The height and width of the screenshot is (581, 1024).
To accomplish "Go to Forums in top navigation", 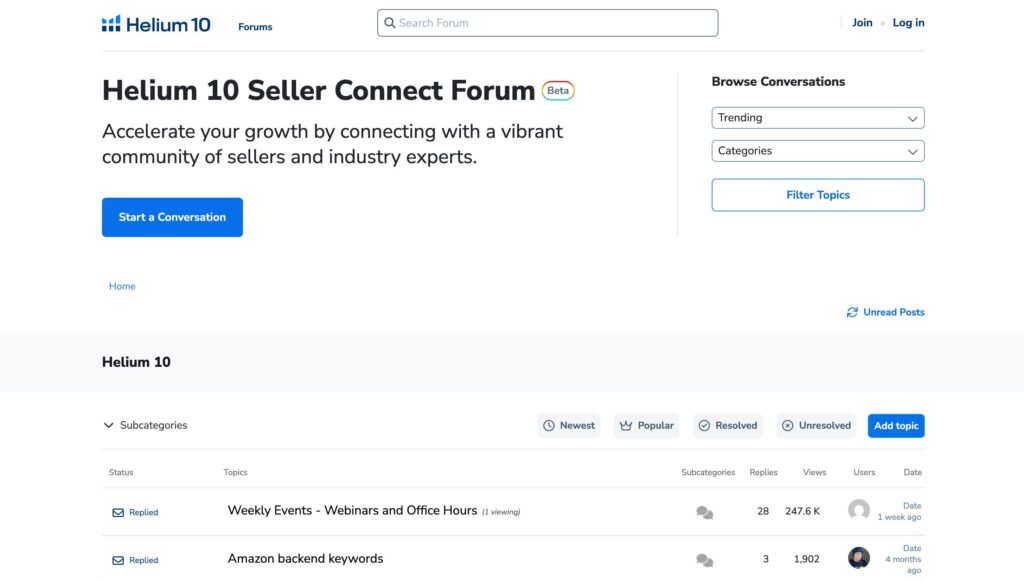I will pyautogui.click(x=255, y=27).
